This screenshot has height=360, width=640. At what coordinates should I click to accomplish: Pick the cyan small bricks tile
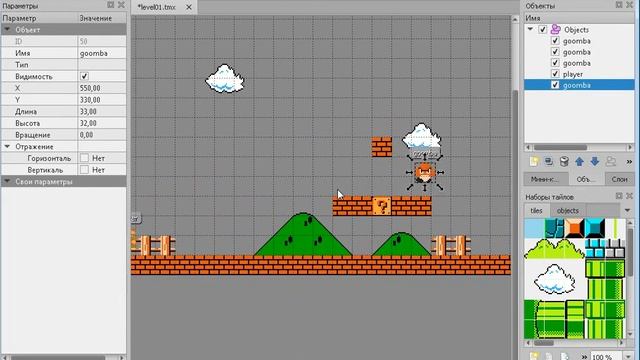click(x=595, y=249)
